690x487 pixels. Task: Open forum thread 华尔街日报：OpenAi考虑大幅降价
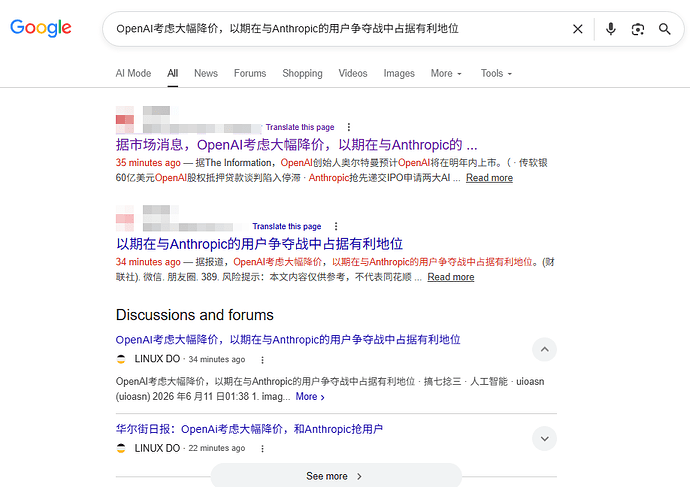click(x=249, y=429)
